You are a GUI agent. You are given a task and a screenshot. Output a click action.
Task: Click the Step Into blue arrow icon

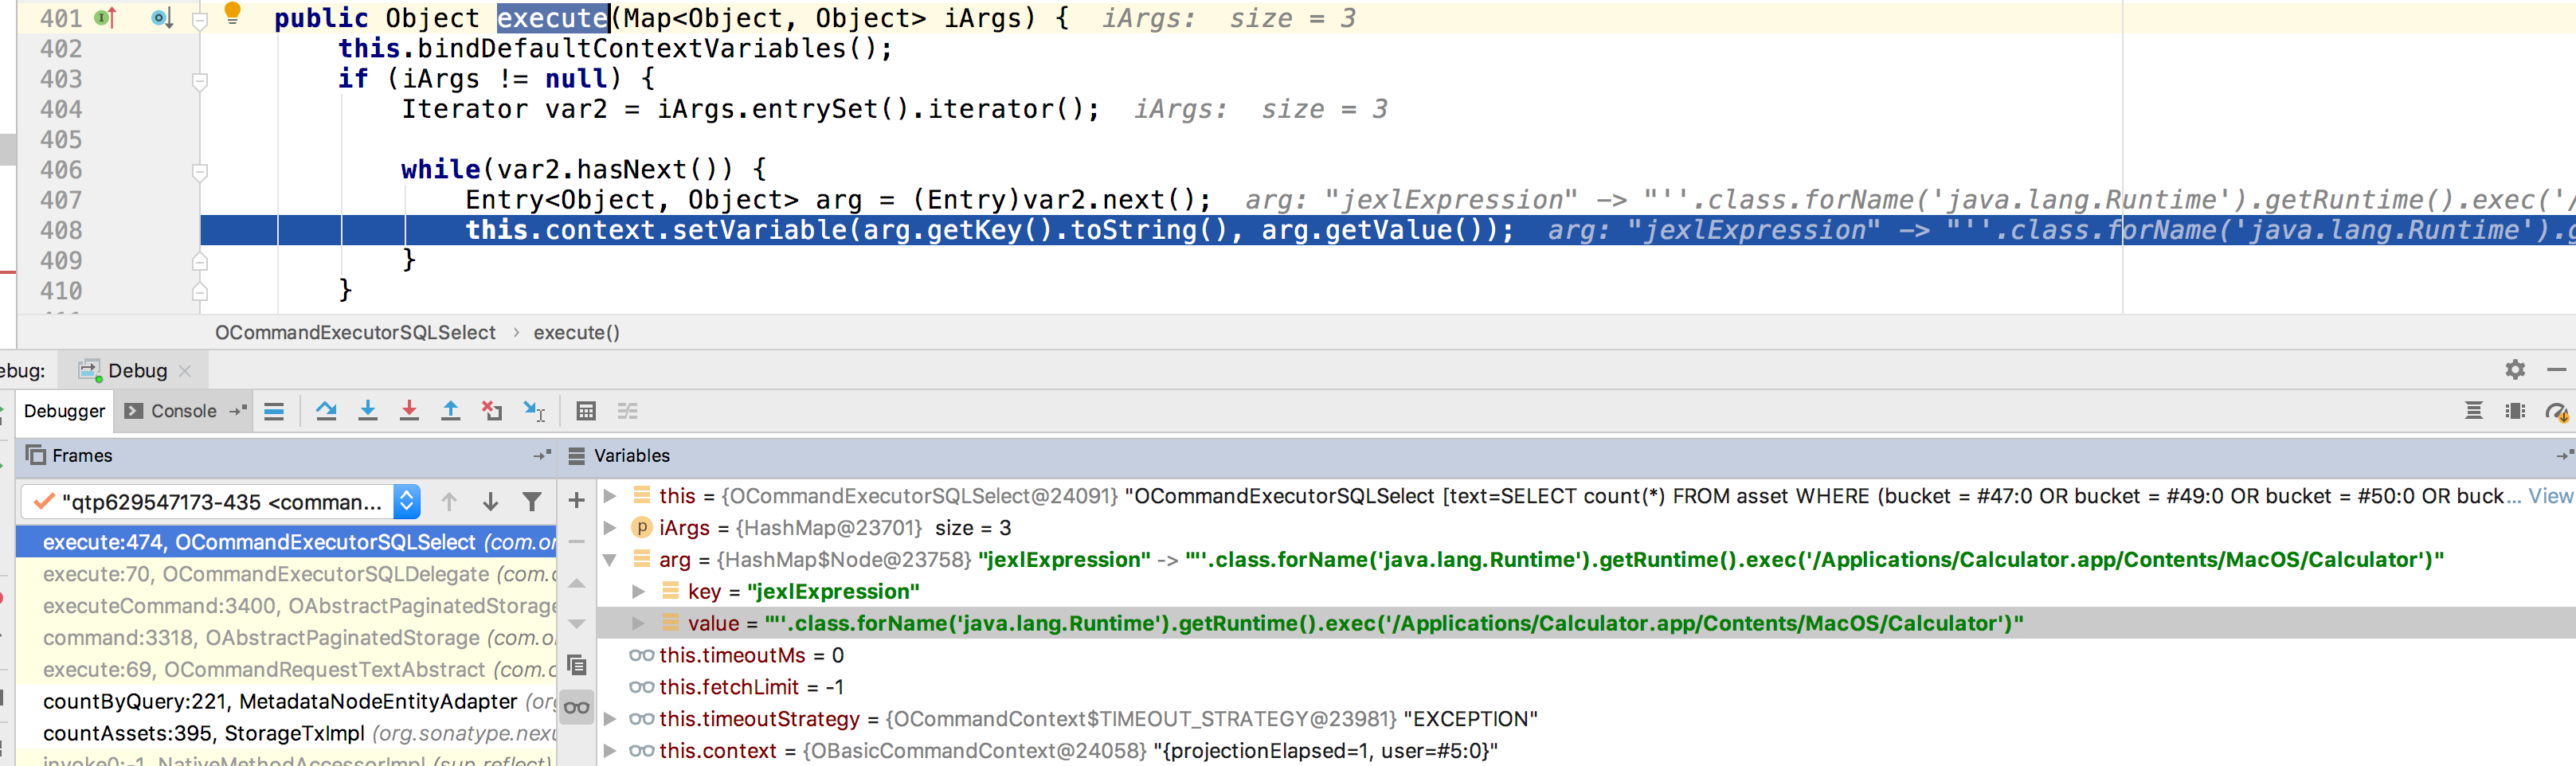click(x=368, y=411)
